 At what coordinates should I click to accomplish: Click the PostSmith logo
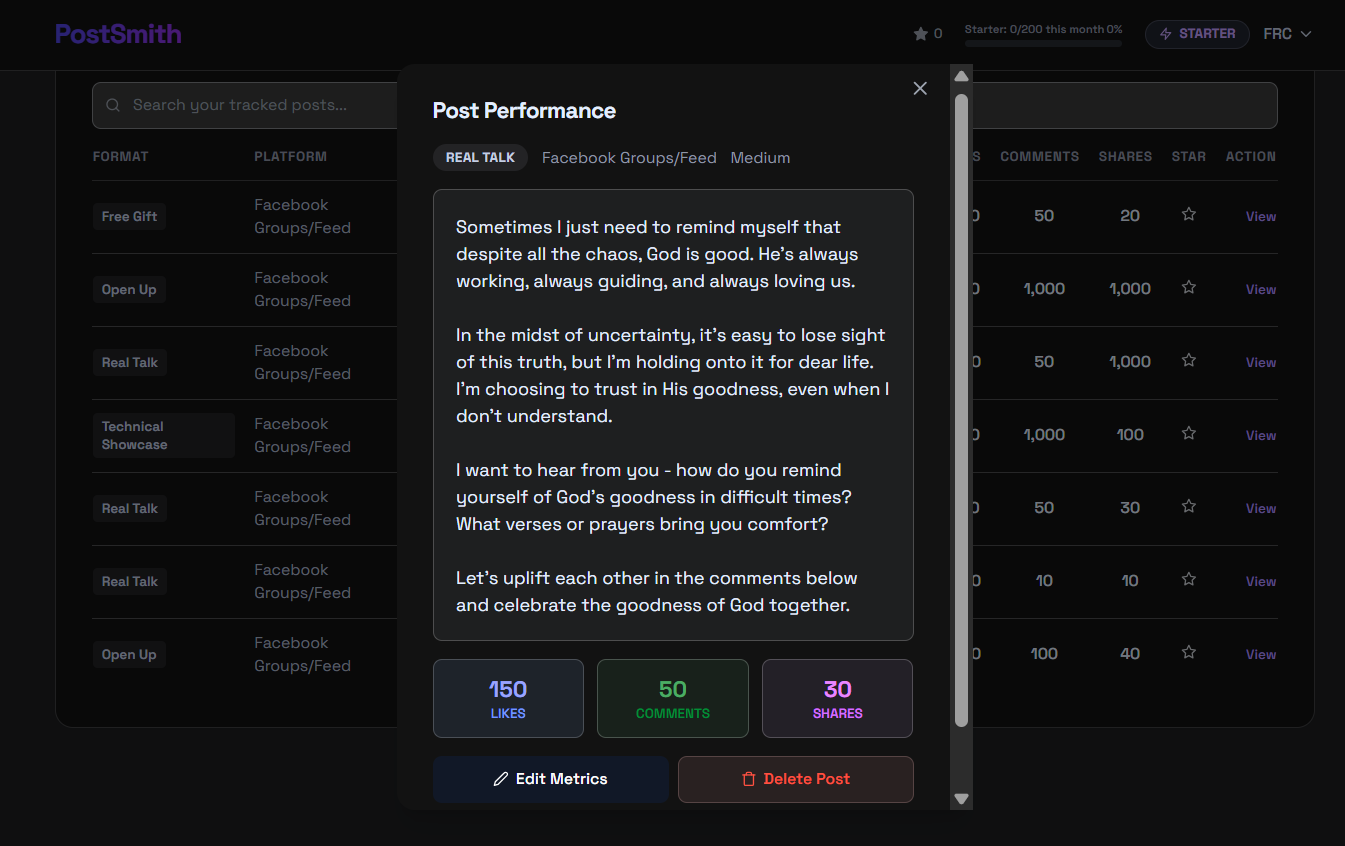(118, 34)
